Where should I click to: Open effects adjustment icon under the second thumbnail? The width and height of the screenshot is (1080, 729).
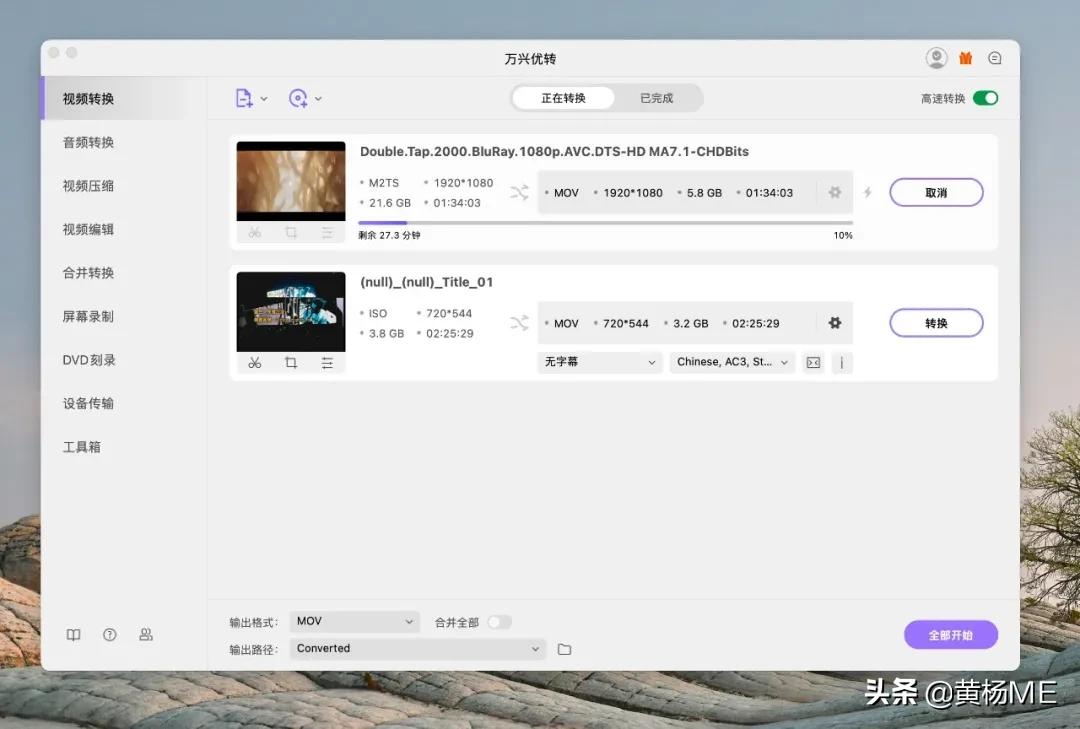point(327,362)
